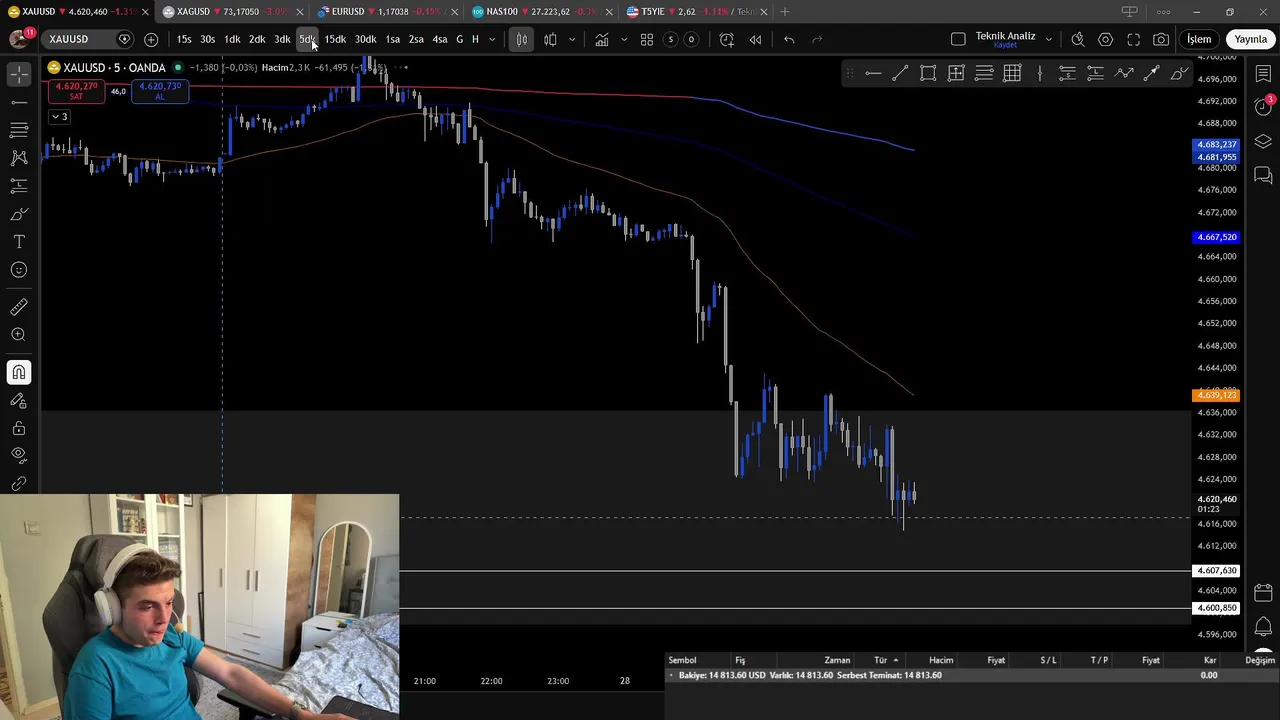Select trend line in favorites toolbar

click(x=900, y=73)
